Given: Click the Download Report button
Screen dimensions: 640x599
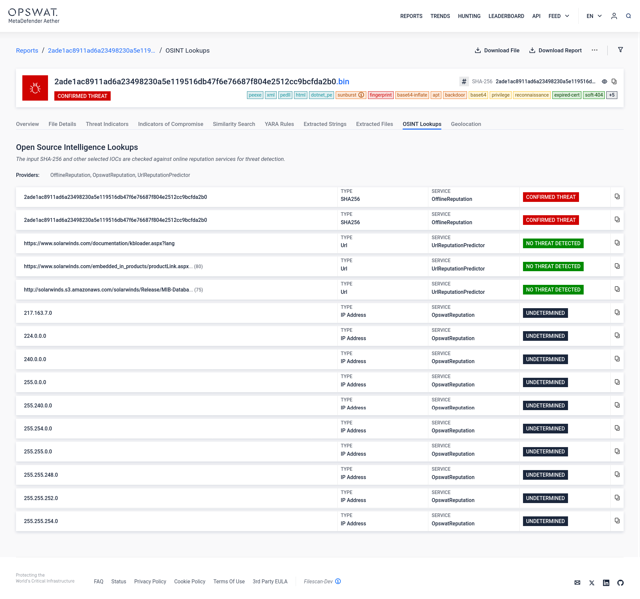Looking at the screenshot, I should click(555, 50).
